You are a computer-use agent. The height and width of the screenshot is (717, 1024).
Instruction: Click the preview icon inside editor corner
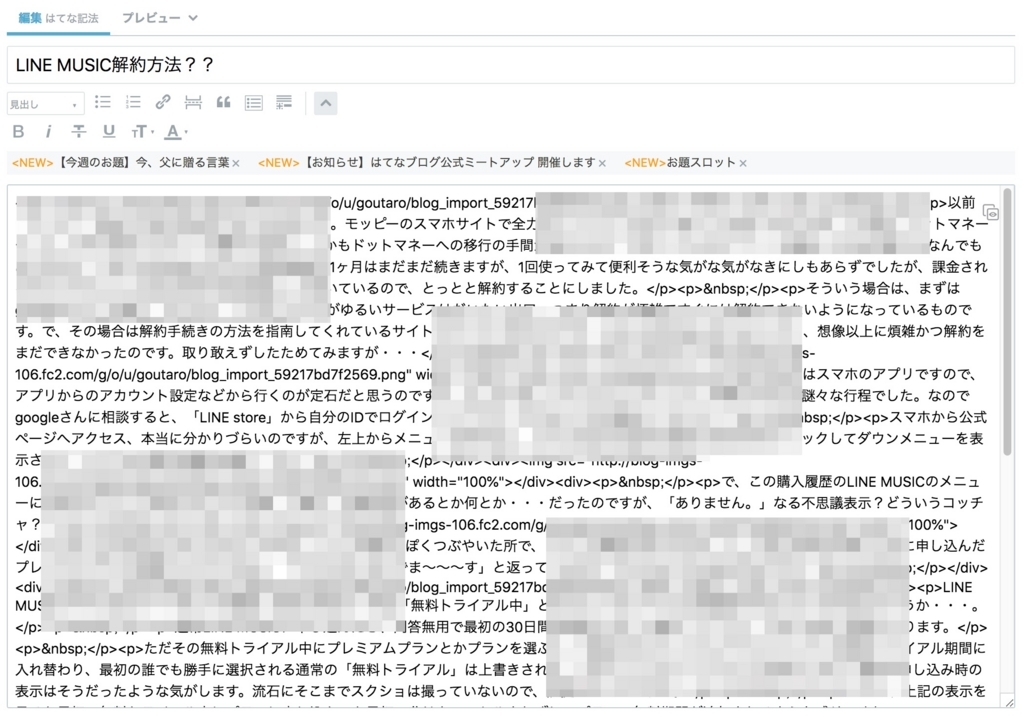point(991,212)
